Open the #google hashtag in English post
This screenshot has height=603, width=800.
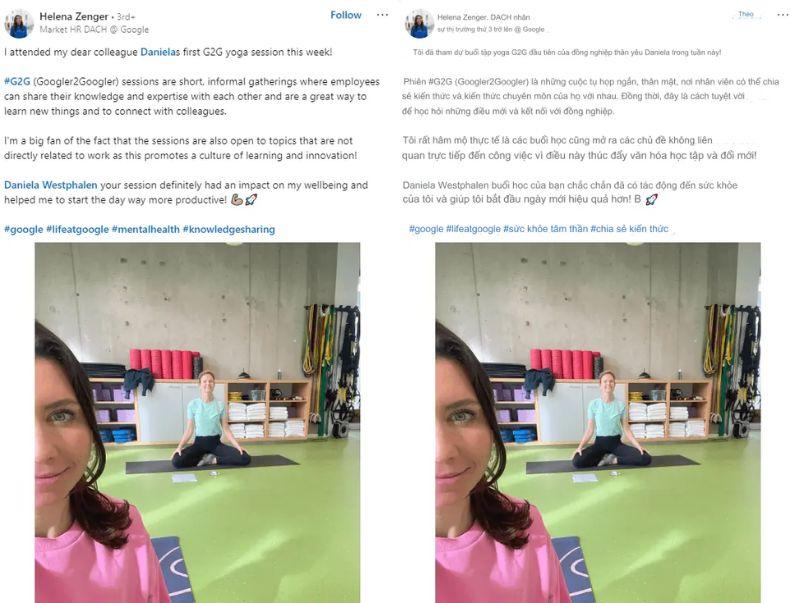pyautogui.click(x=23, y=230)
